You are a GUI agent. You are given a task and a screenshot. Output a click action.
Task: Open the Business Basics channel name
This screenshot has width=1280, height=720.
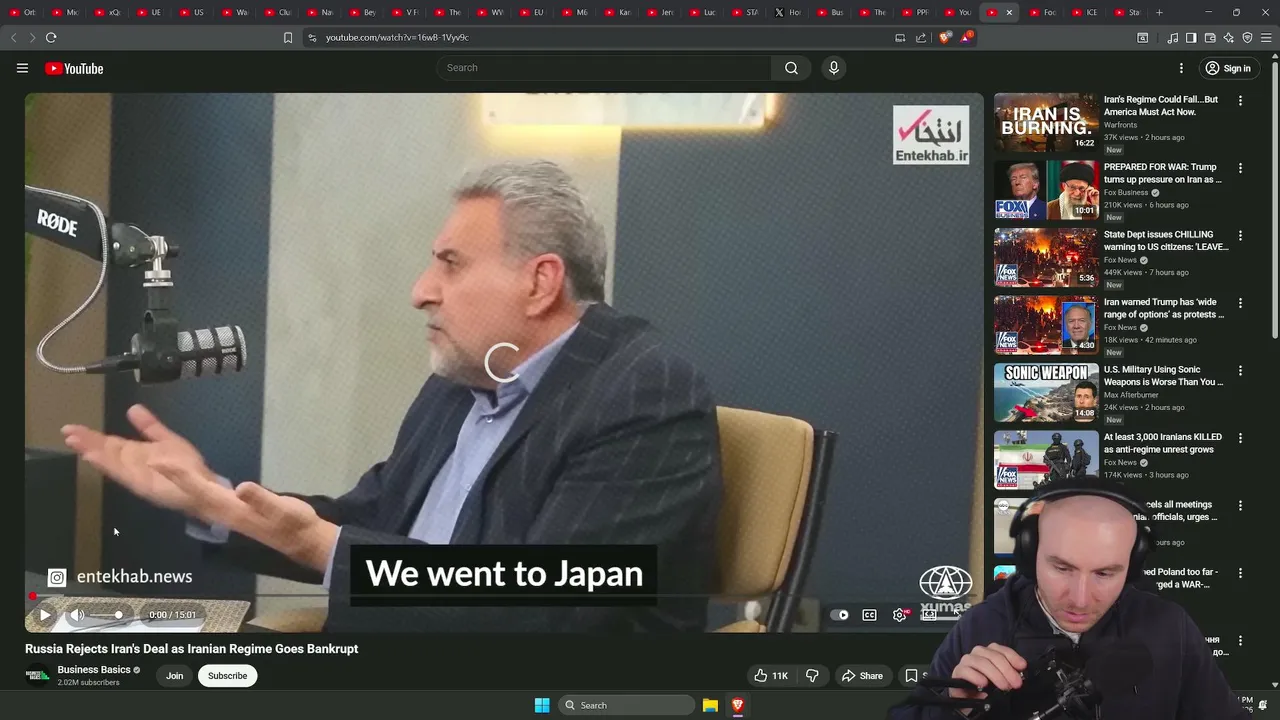point(94,670)
